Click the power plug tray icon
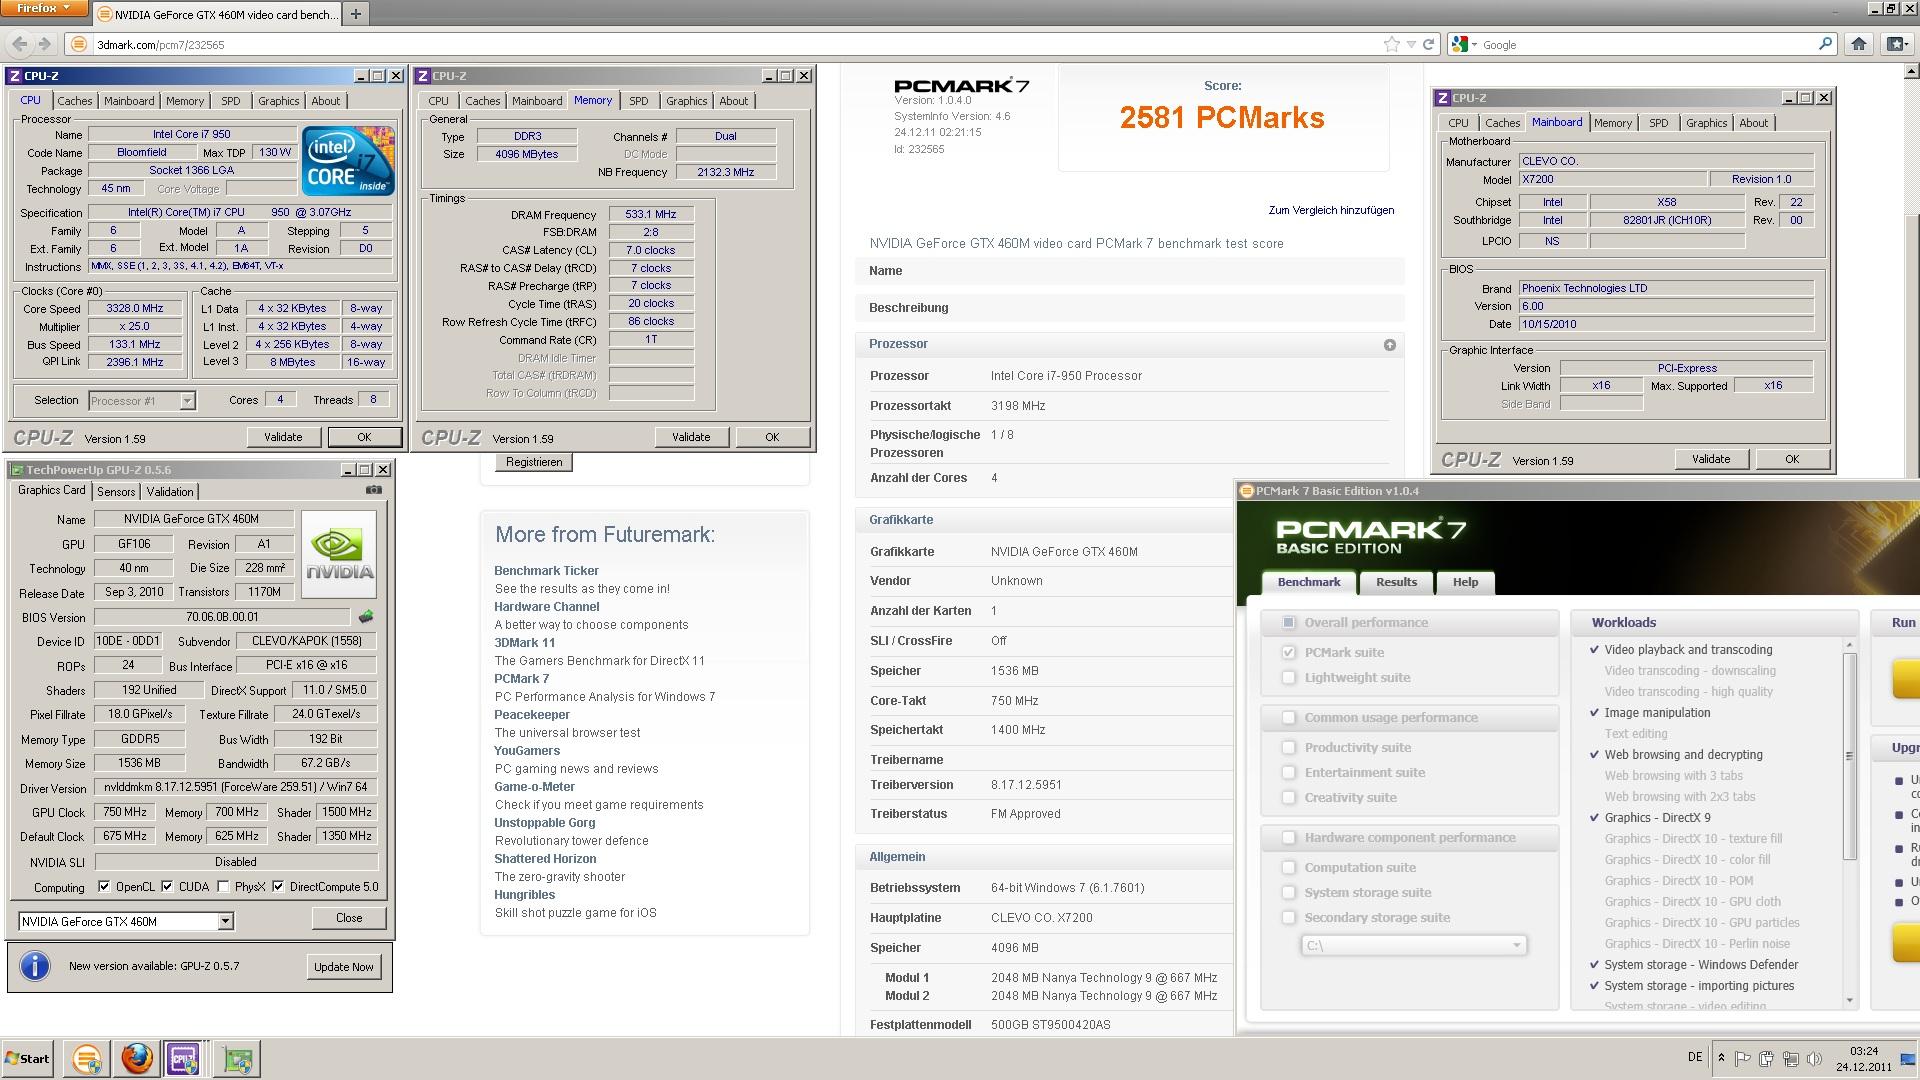 coord(1766,1058)
